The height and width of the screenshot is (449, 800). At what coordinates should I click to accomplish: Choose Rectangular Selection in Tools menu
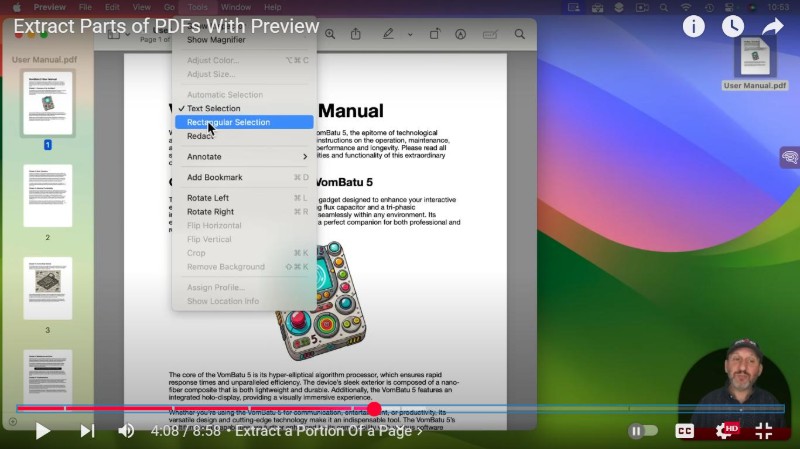(x=244, y=122)
